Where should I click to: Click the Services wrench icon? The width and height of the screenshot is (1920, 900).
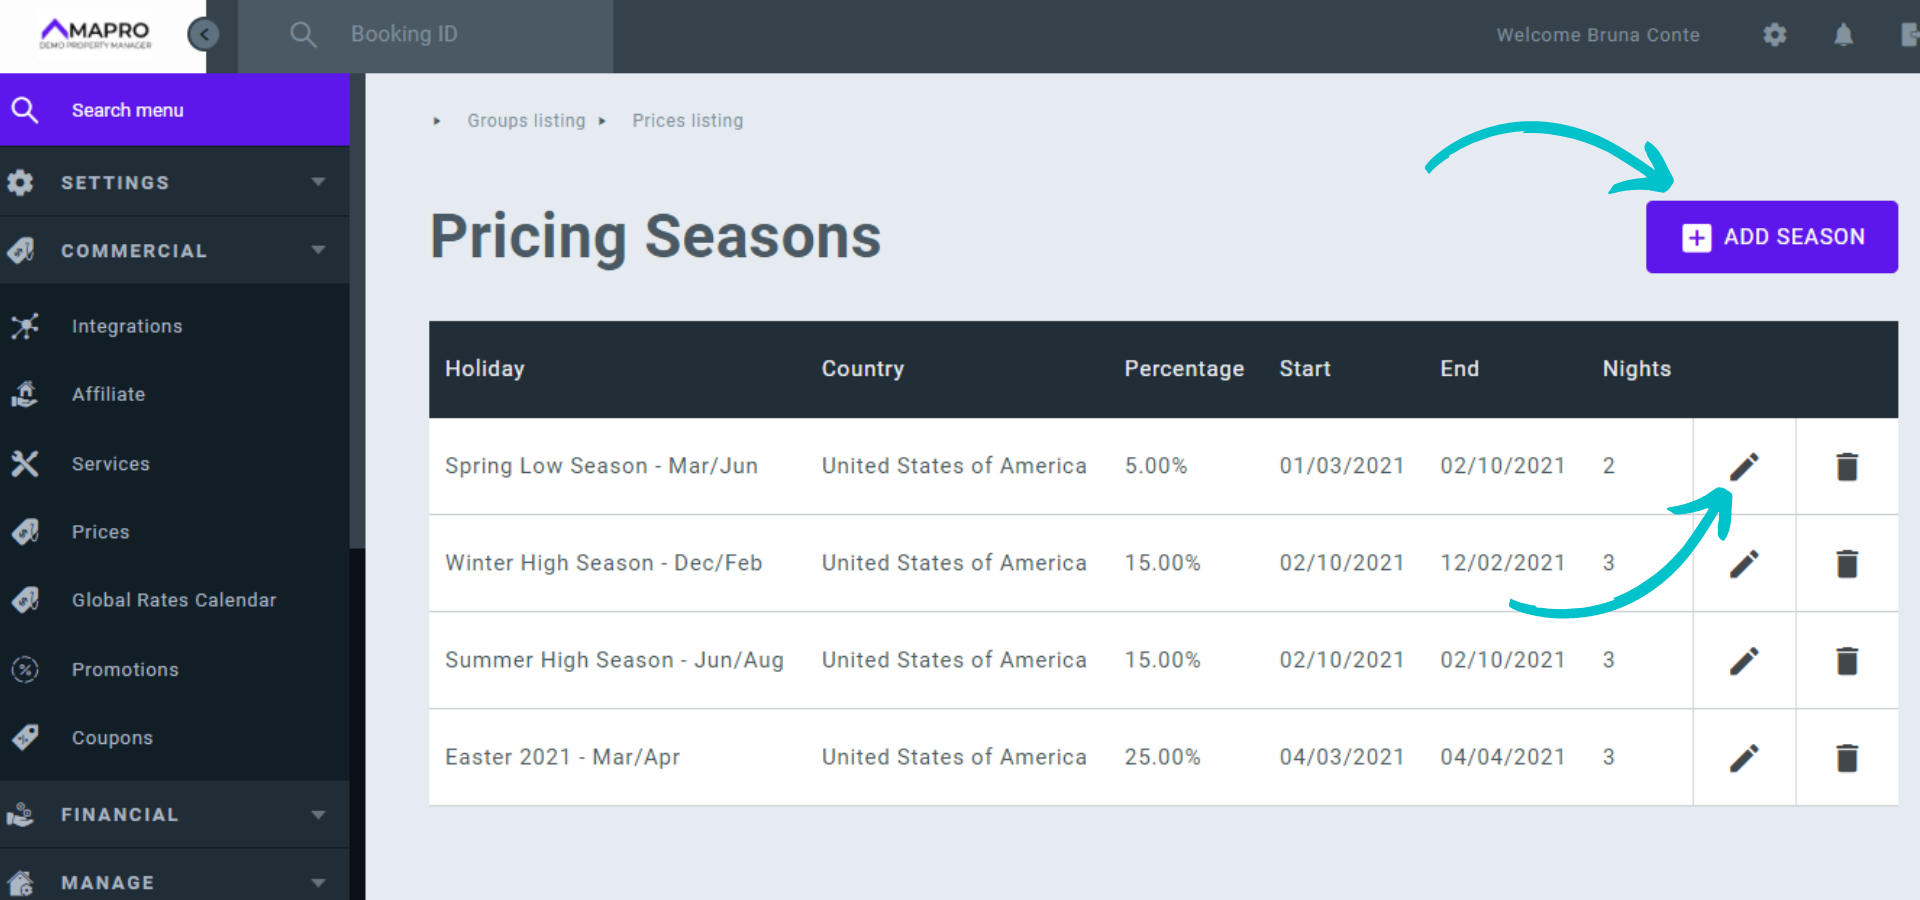point(25,463)
